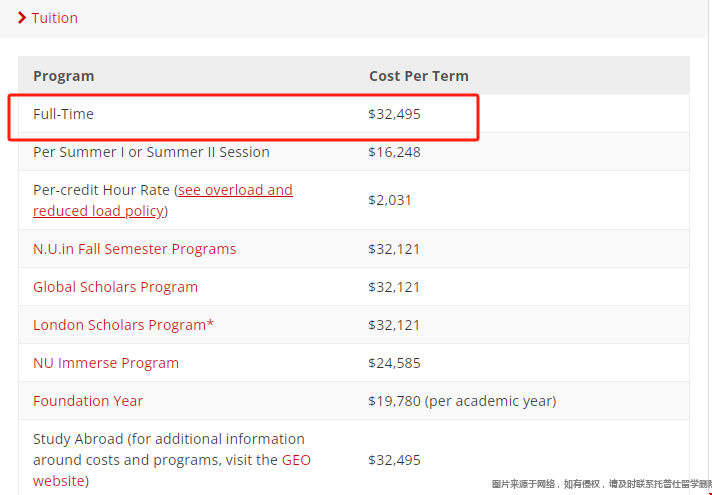Open the overload and reduced load policy link
The width and height of the screenshot is (712, 495).
click(x=235, y=190)
